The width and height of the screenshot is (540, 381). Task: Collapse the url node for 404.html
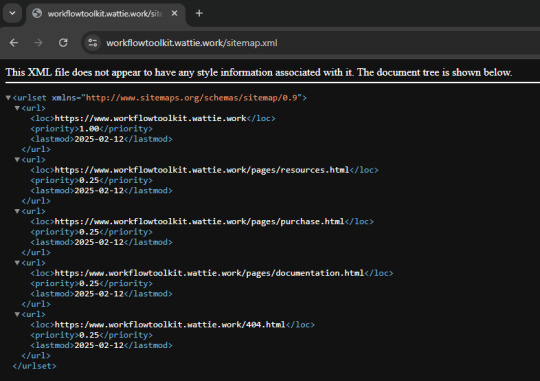point(17,315)
